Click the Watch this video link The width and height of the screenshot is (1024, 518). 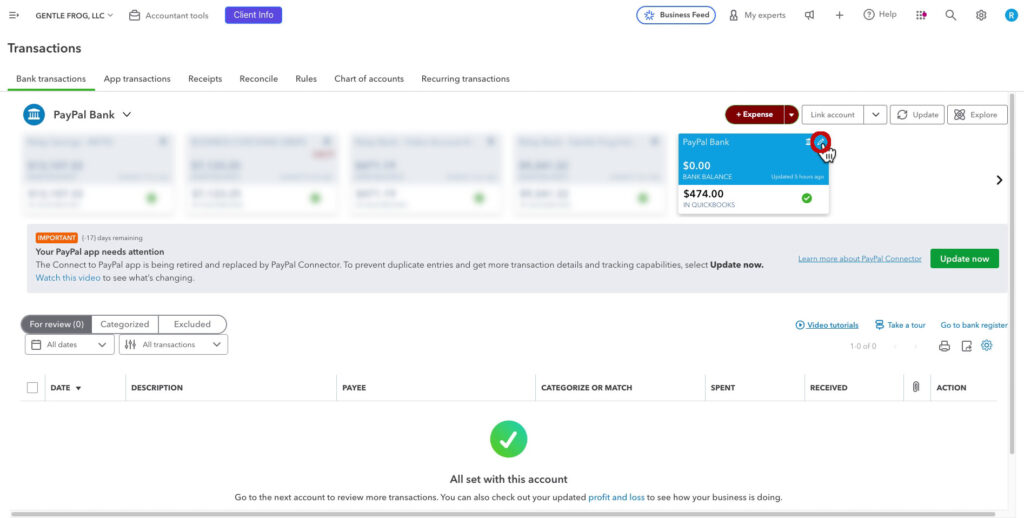pos(68,278)
